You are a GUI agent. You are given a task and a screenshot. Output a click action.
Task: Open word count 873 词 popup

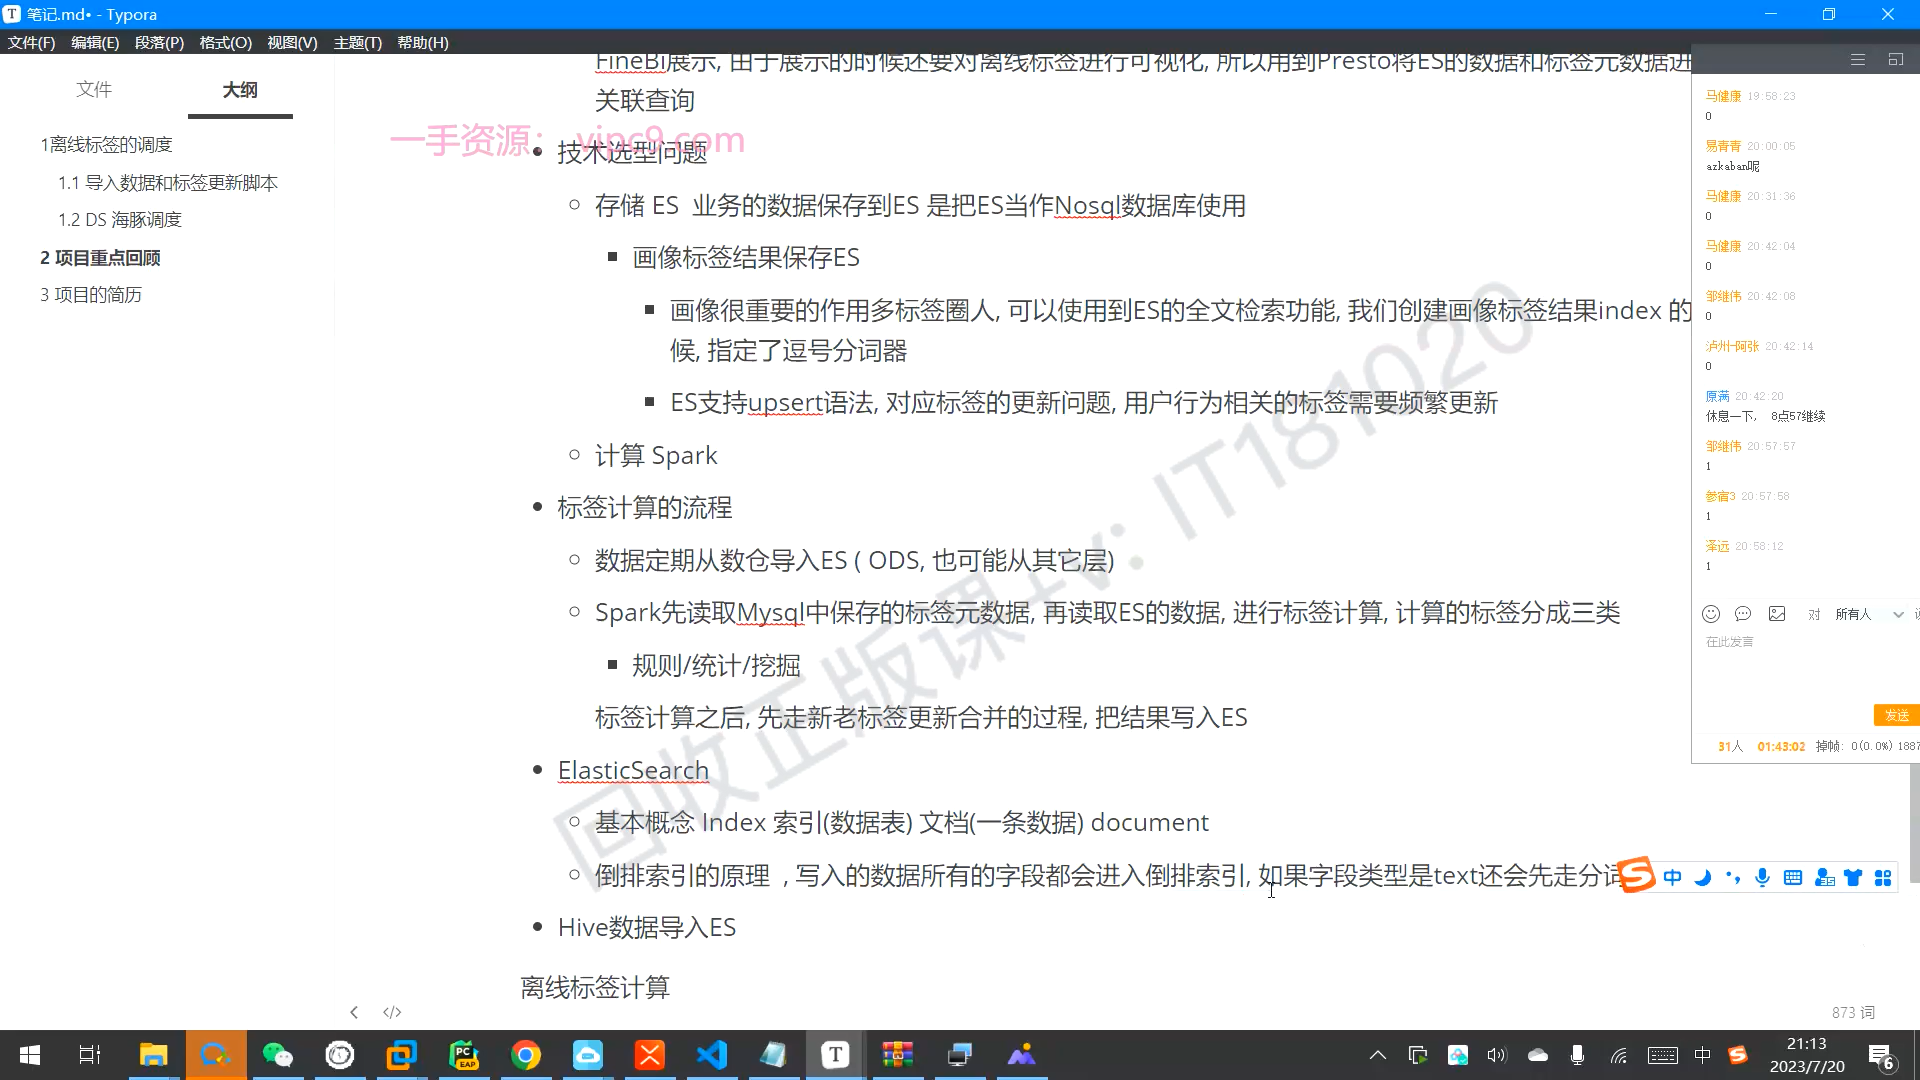(1853, 1012)
